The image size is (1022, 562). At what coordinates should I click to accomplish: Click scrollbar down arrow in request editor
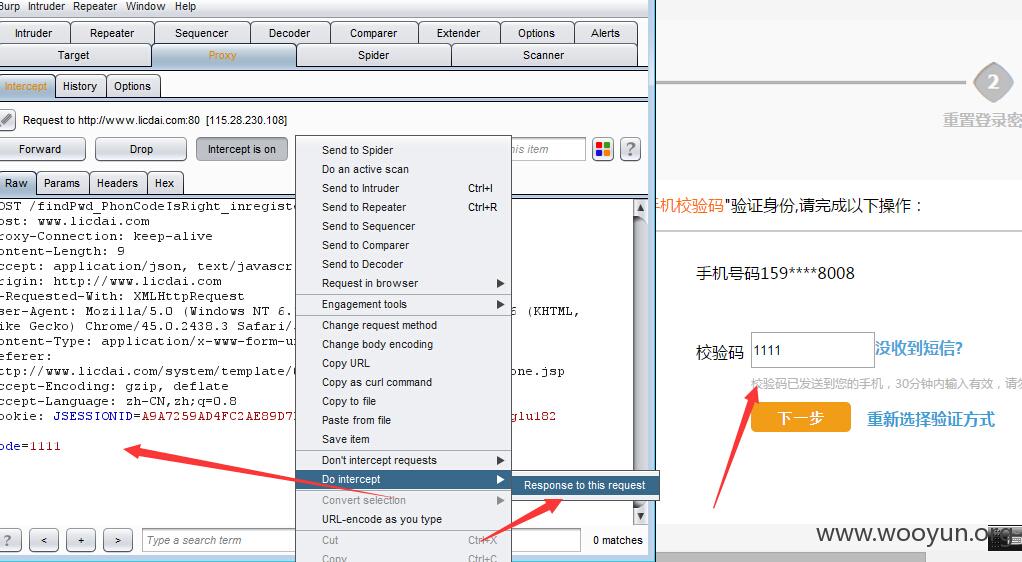640,516
